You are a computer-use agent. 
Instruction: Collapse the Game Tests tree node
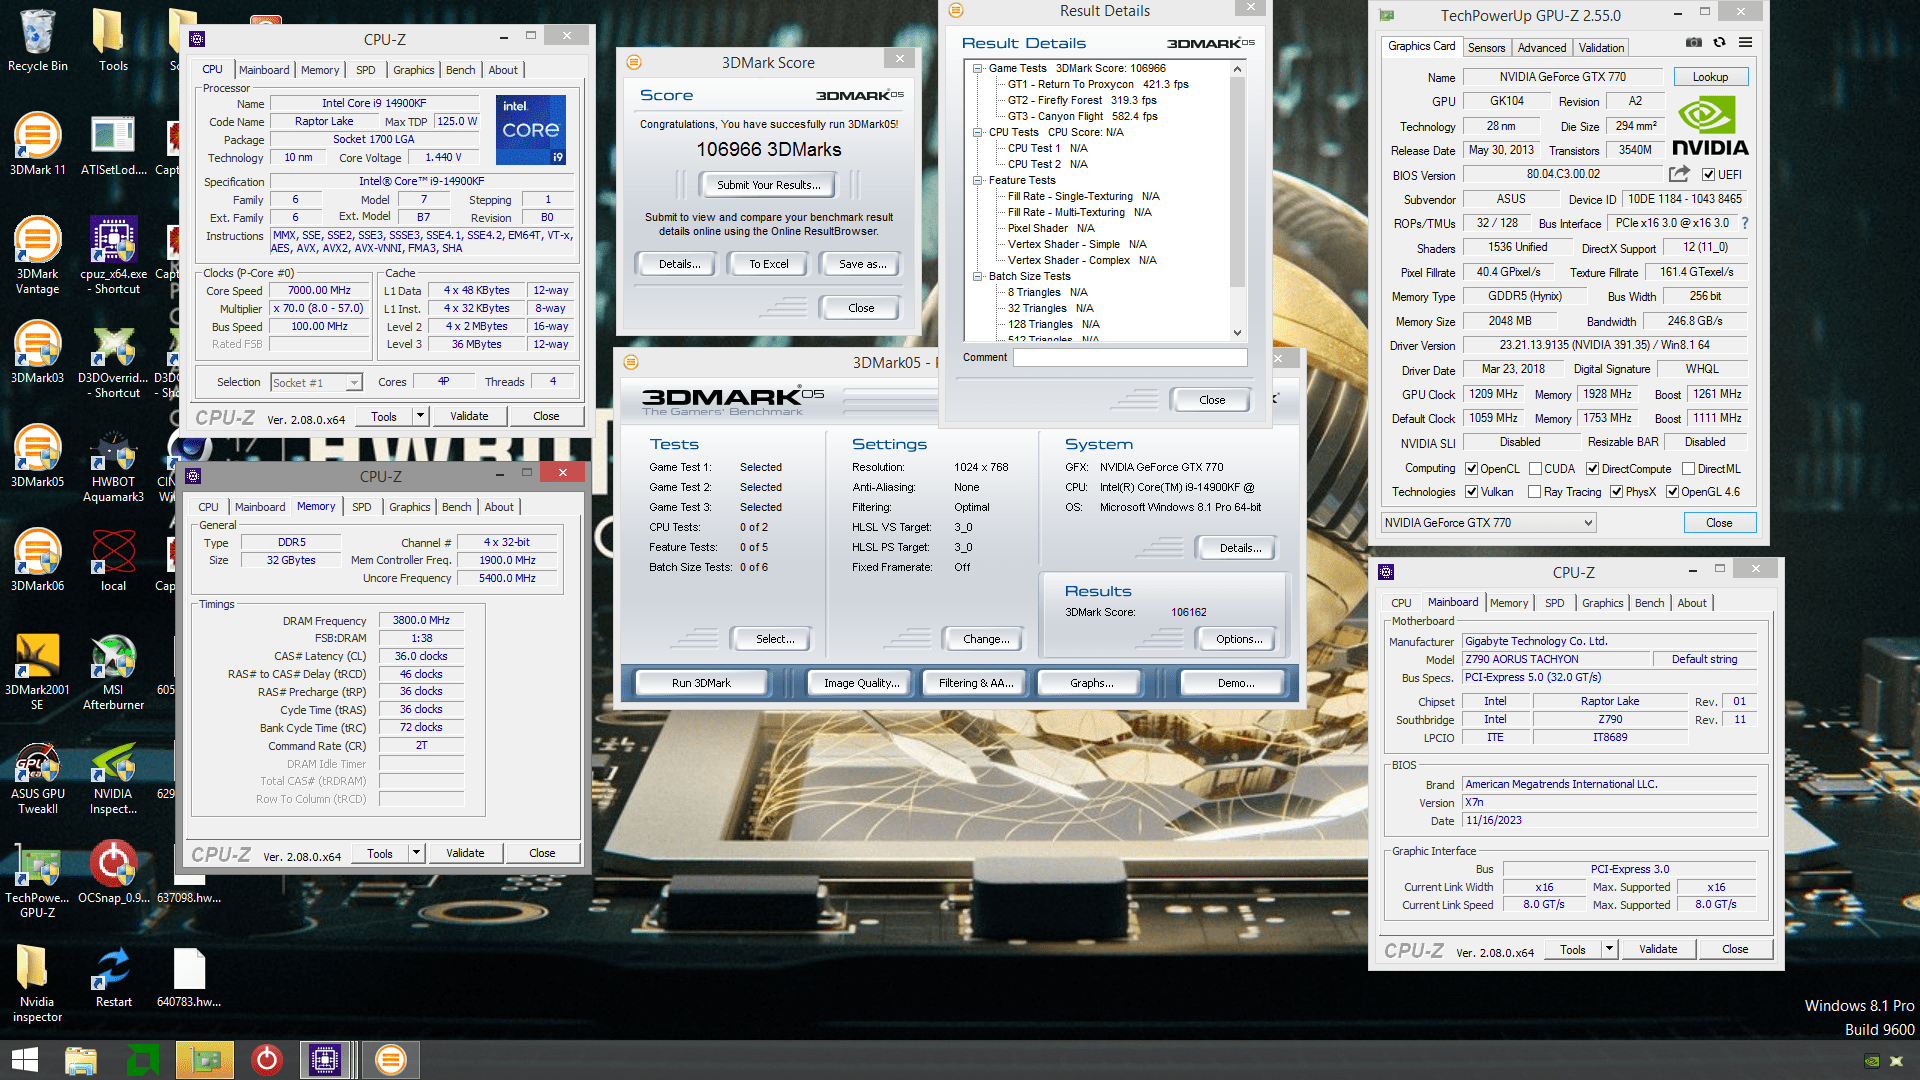coord(978,69)
